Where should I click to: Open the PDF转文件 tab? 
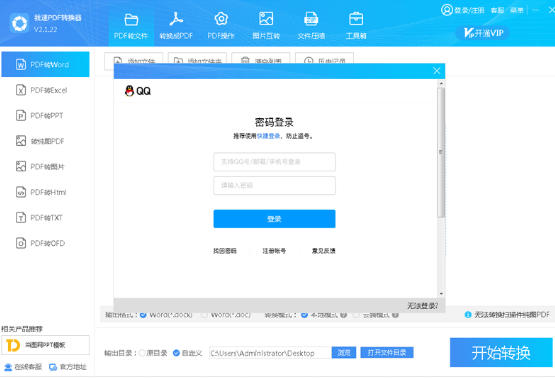[x=131, y=26]
